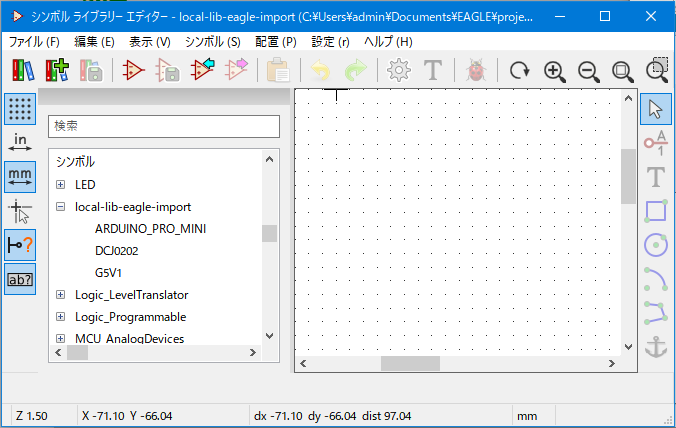676x428 pixels.
Task: Click dx -71.10 dy -66.04 dist text
Action: click(332, 416)
